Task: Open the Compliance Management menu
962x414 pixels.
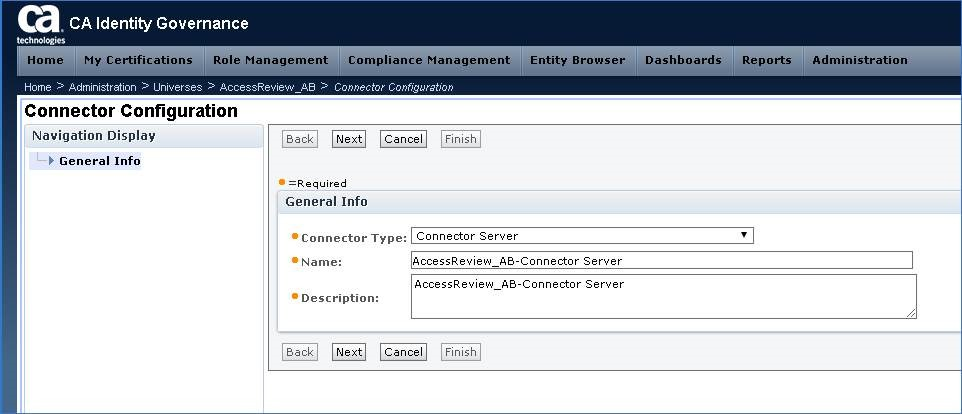Action: click(429, 60)
